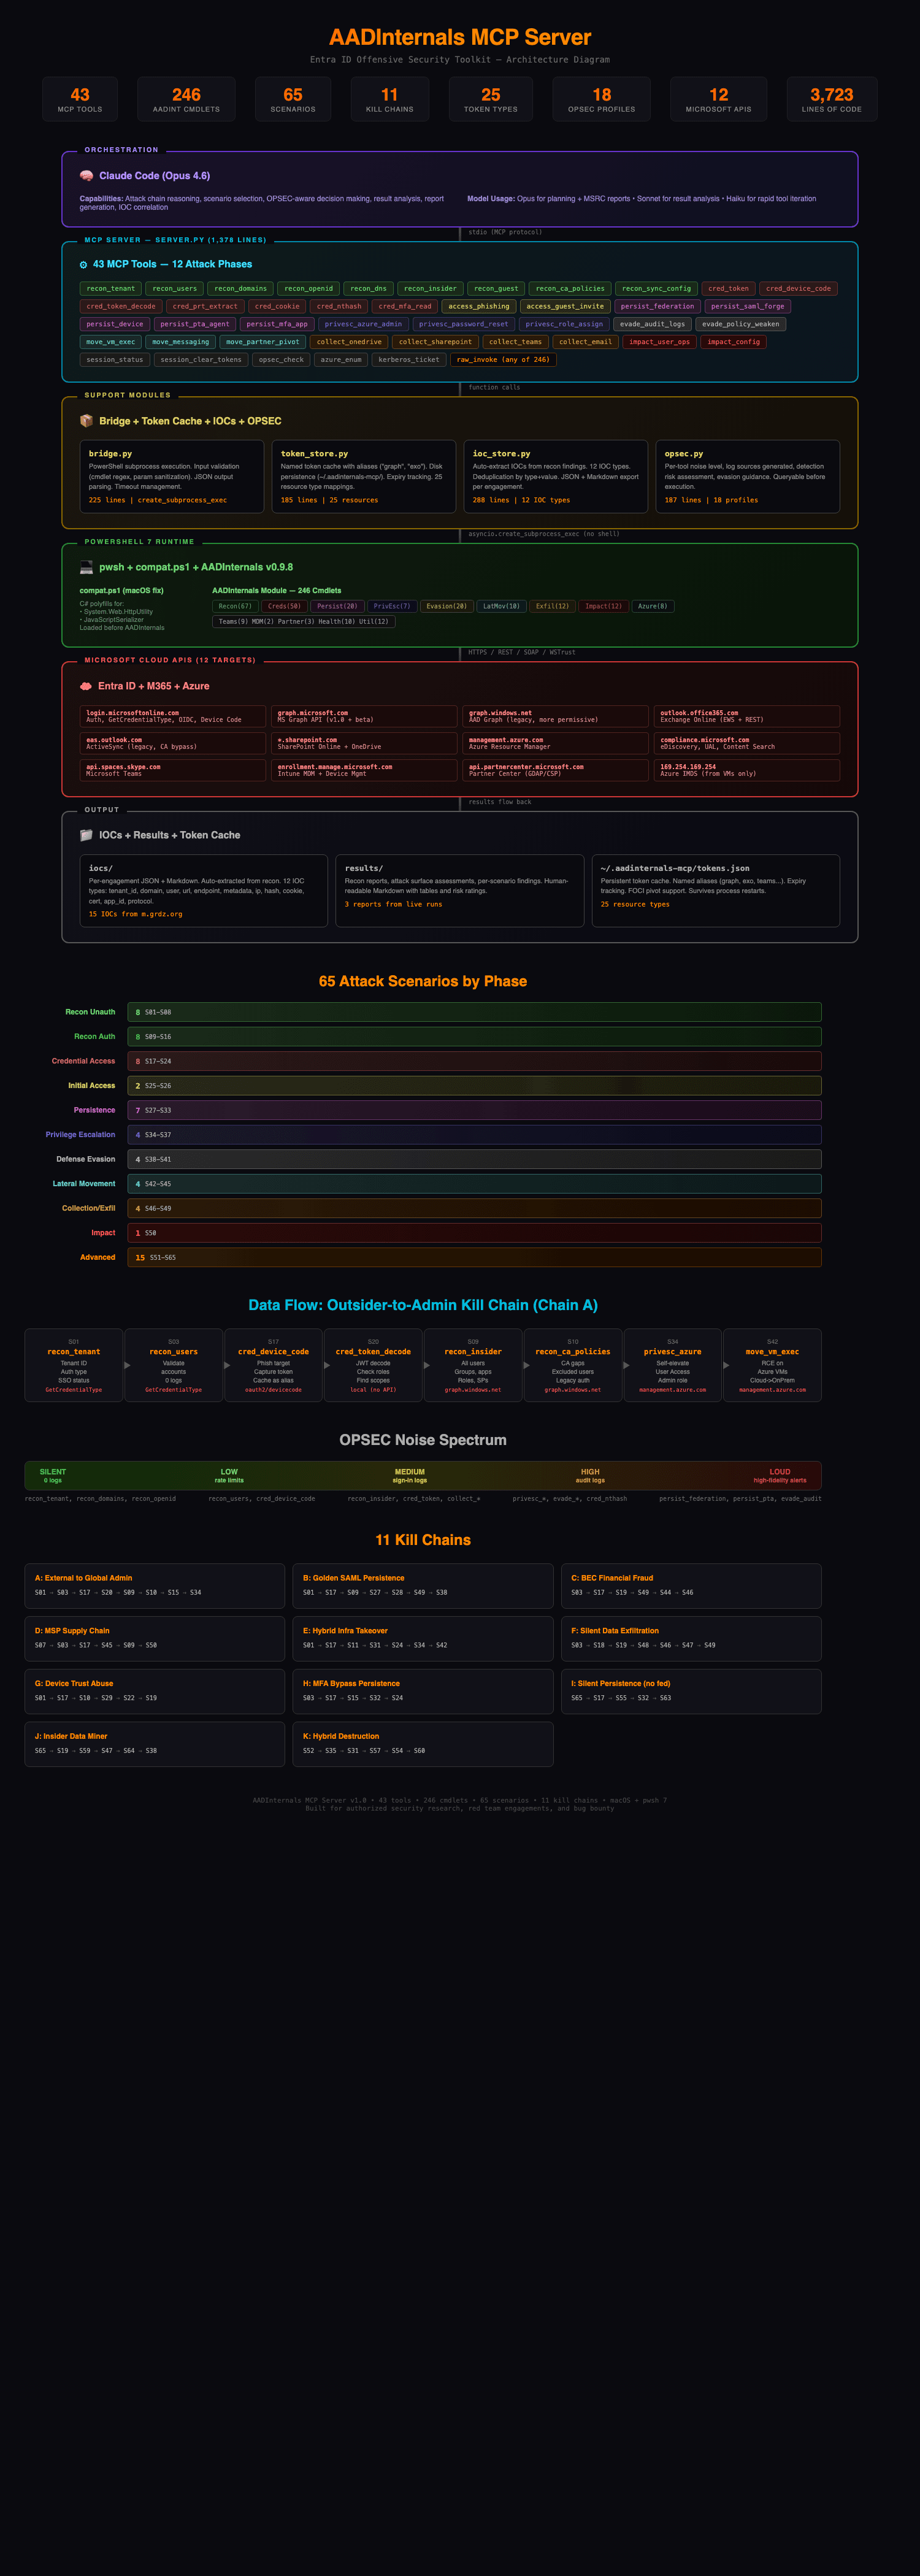Click the Evasion(20) cmdlet tag

[x=446, y=606]
